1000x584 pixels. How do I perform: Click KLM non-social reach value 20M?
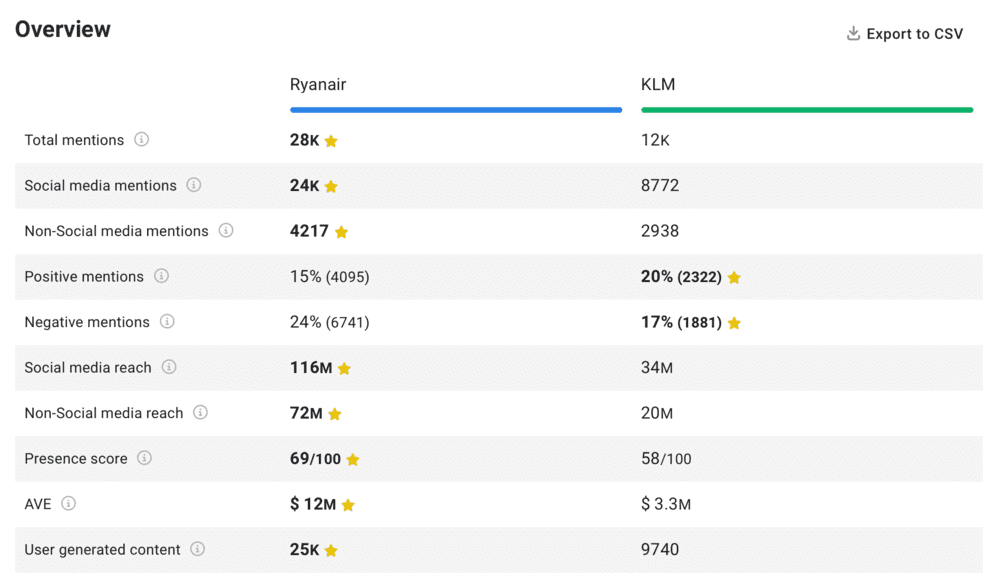pos(657,413)
